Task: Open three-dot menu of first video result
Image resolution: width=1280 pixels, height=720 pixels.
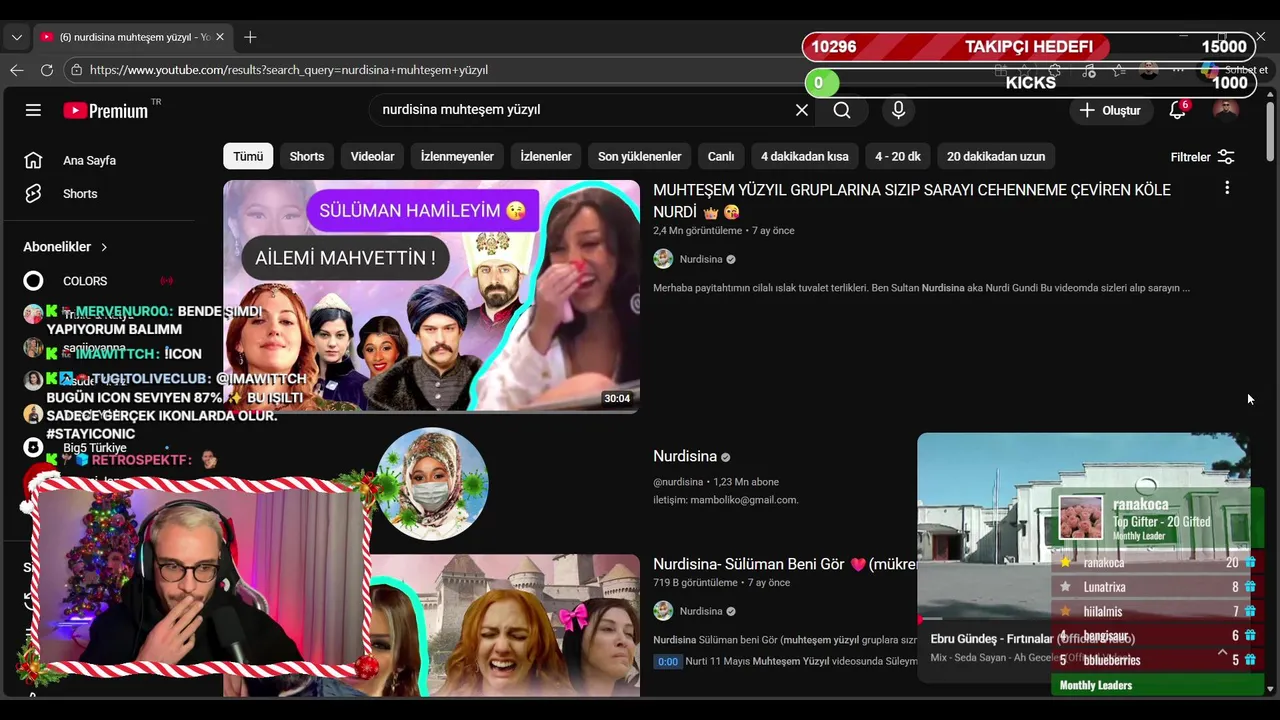Action: [x=1227, y=188]
